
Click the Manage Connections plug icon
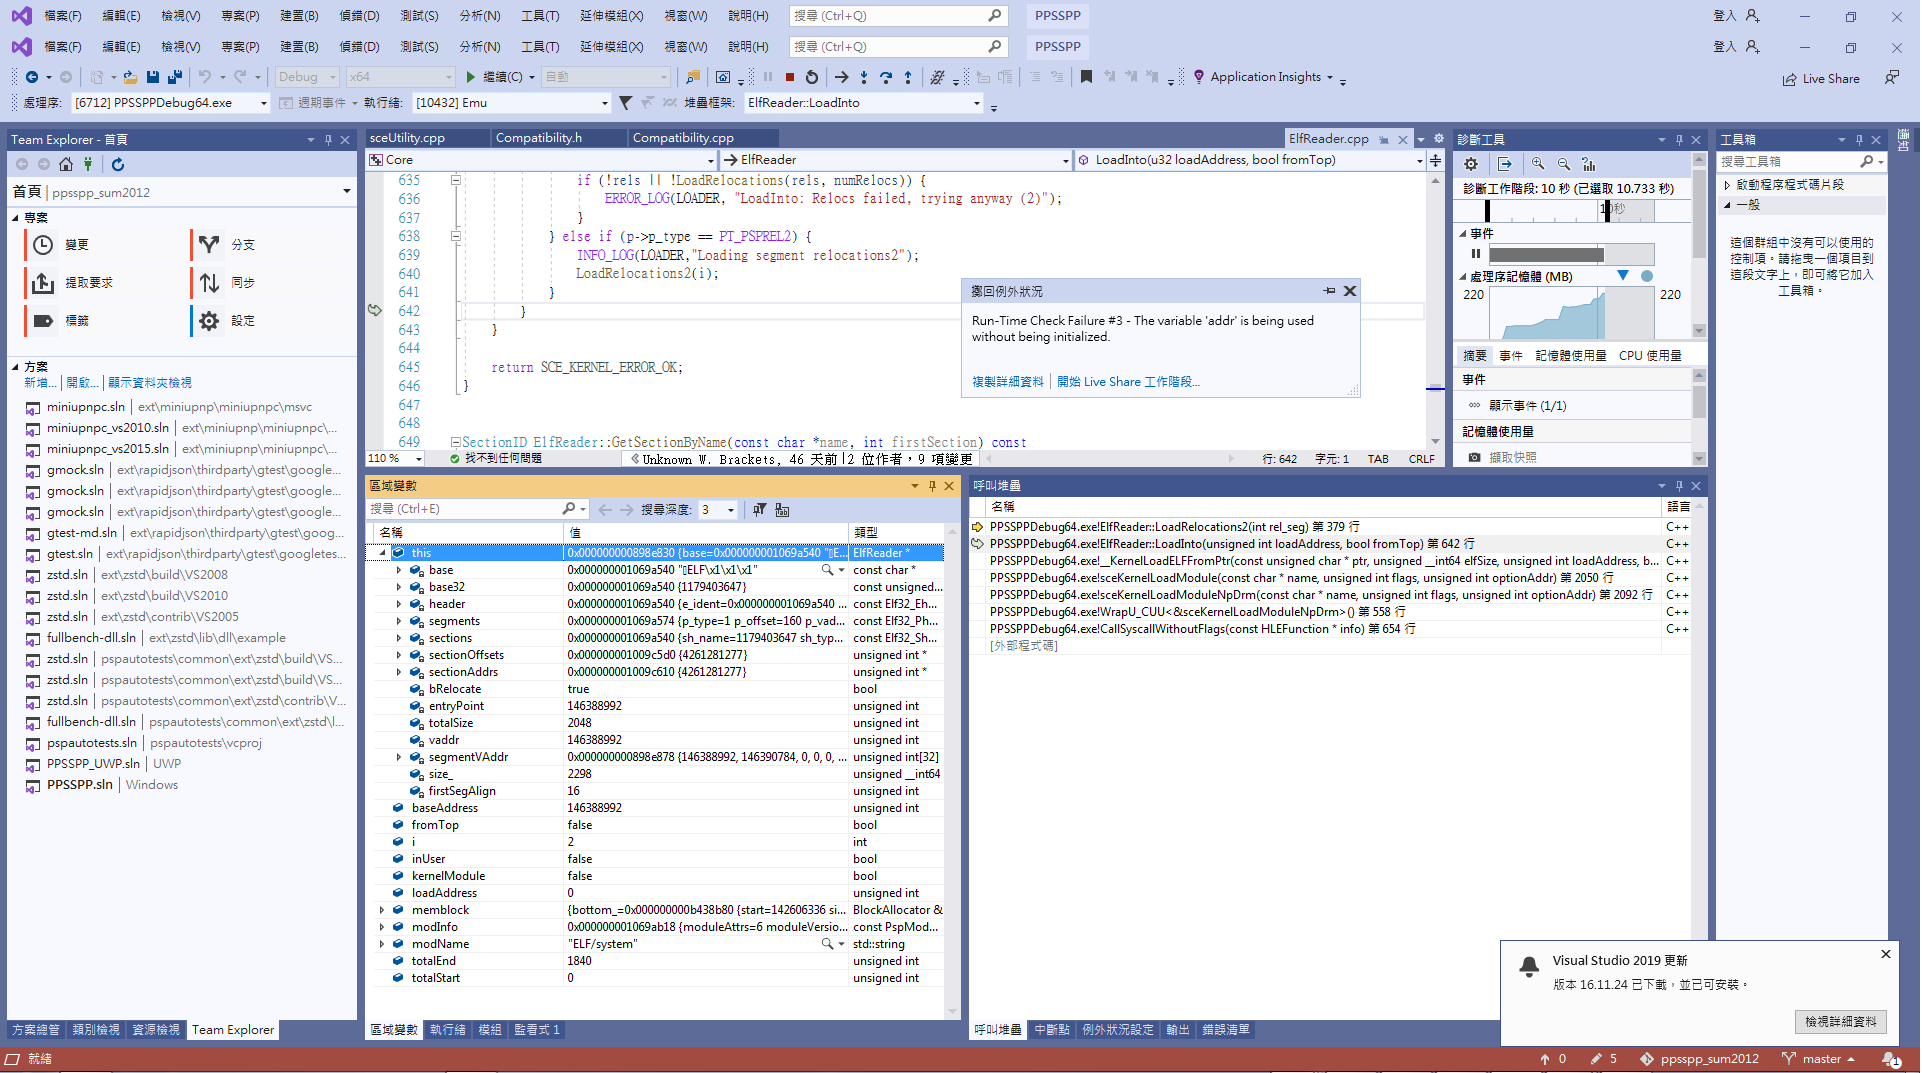click(x=88, y=164)
